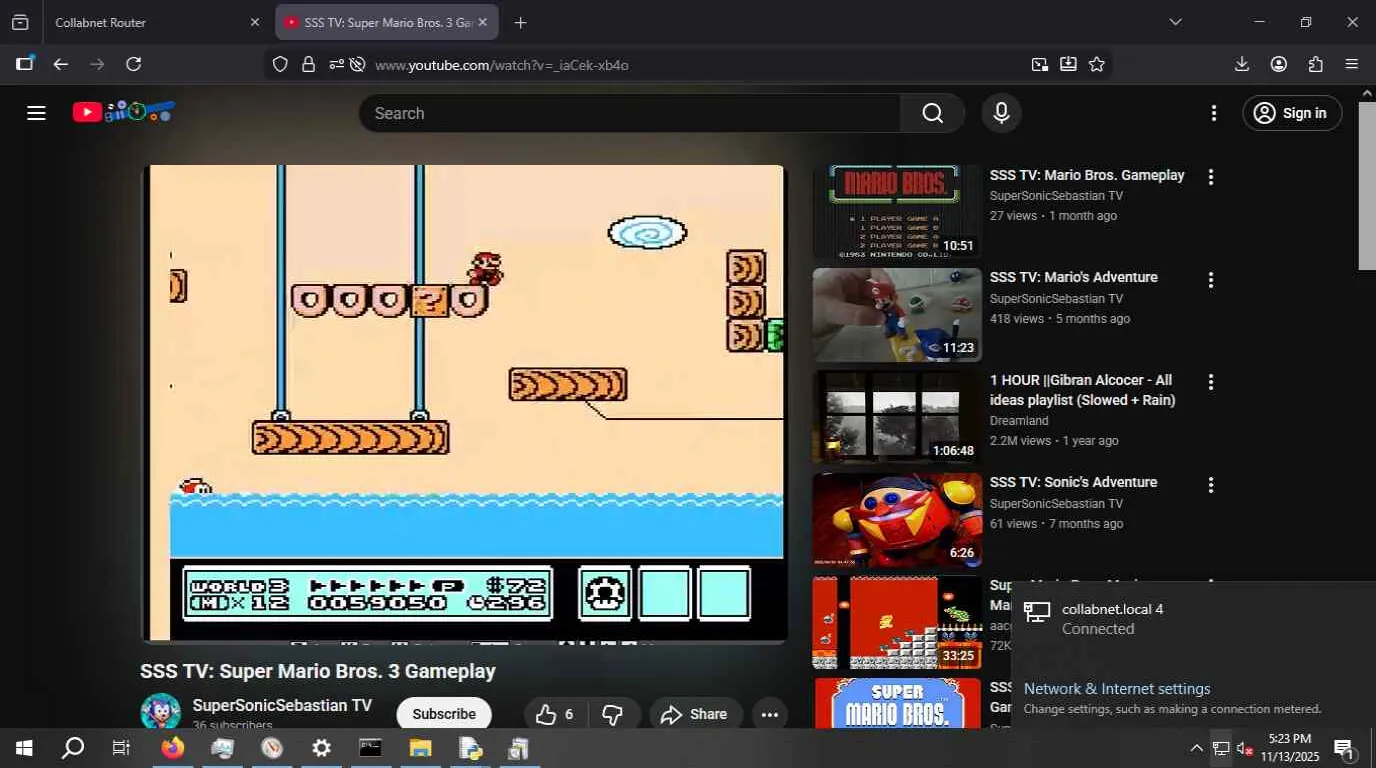This screenshot has height=768, width=1376.
Task: Expand the list all tabs chevron
Action: [1175, 22]
